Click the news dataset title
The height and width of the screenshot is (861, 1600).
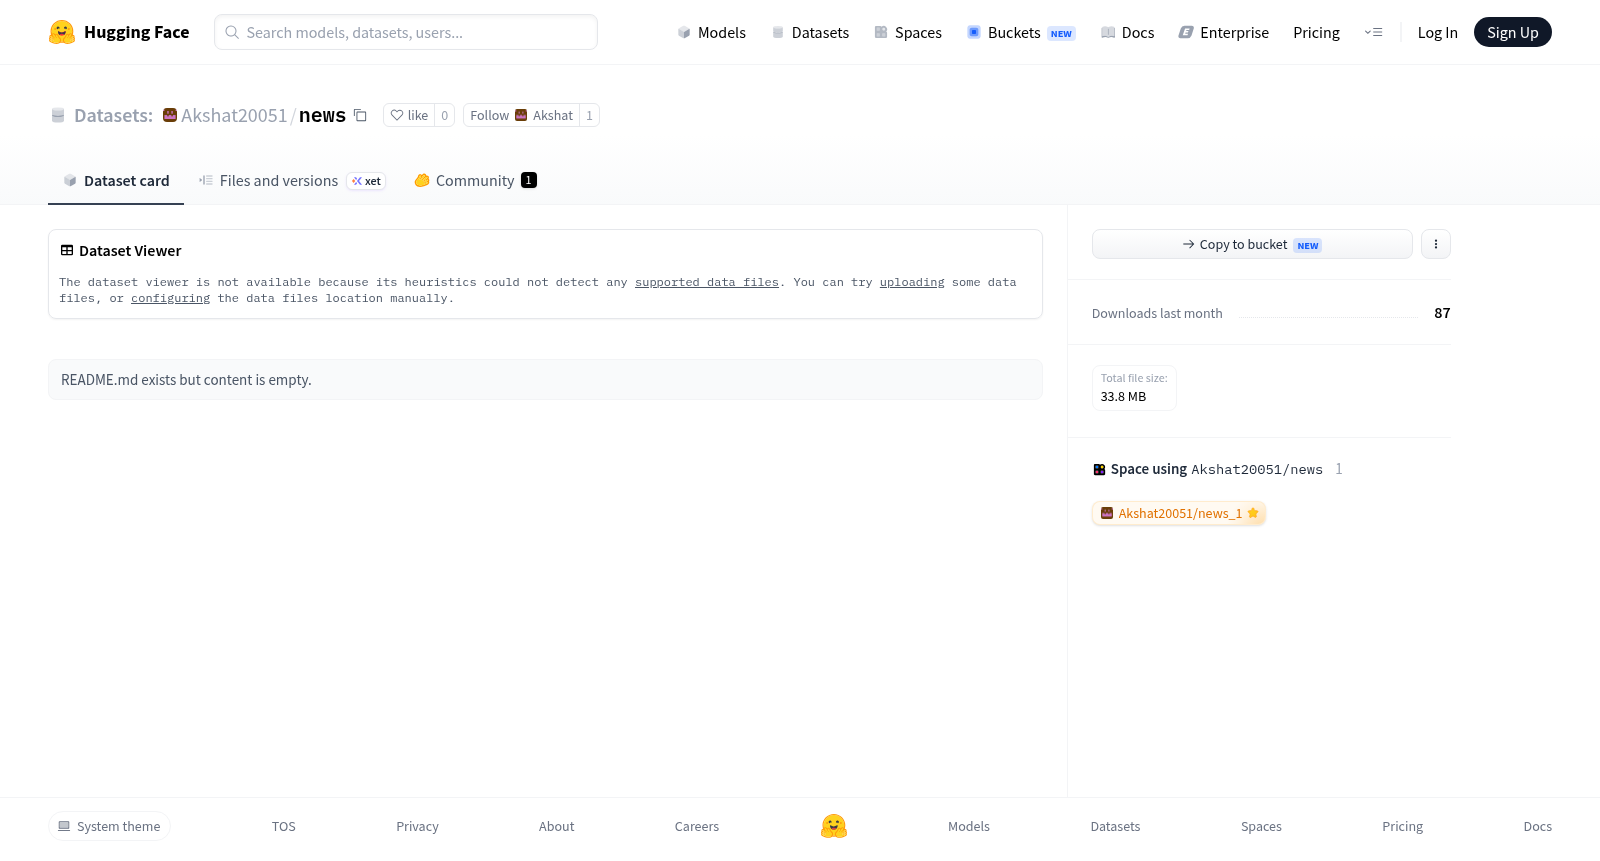coord(322,115)
